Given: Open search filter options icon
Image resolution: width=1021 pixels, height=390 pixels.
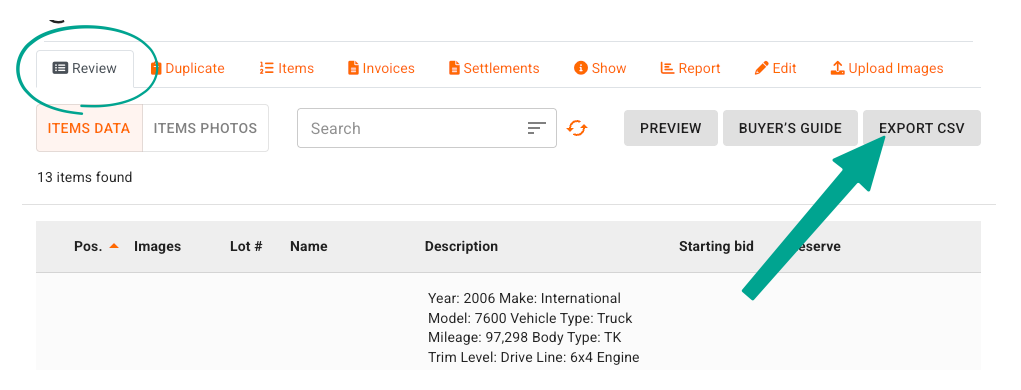Looking at the screenshot, I should click(x=537, y=128).
